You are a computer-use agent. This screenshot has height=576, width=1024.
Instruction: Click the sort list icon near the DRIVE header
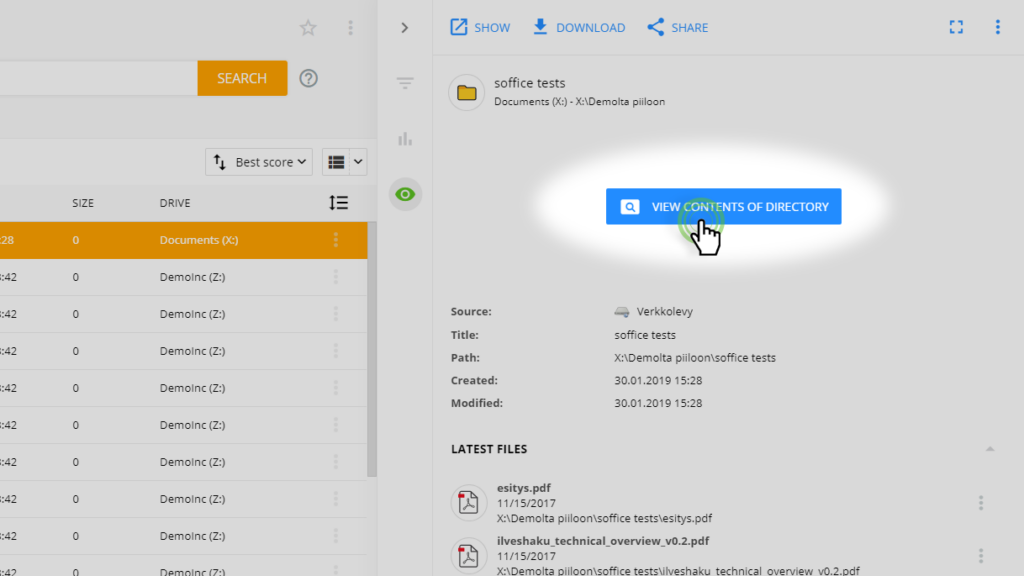coord(338,202)
